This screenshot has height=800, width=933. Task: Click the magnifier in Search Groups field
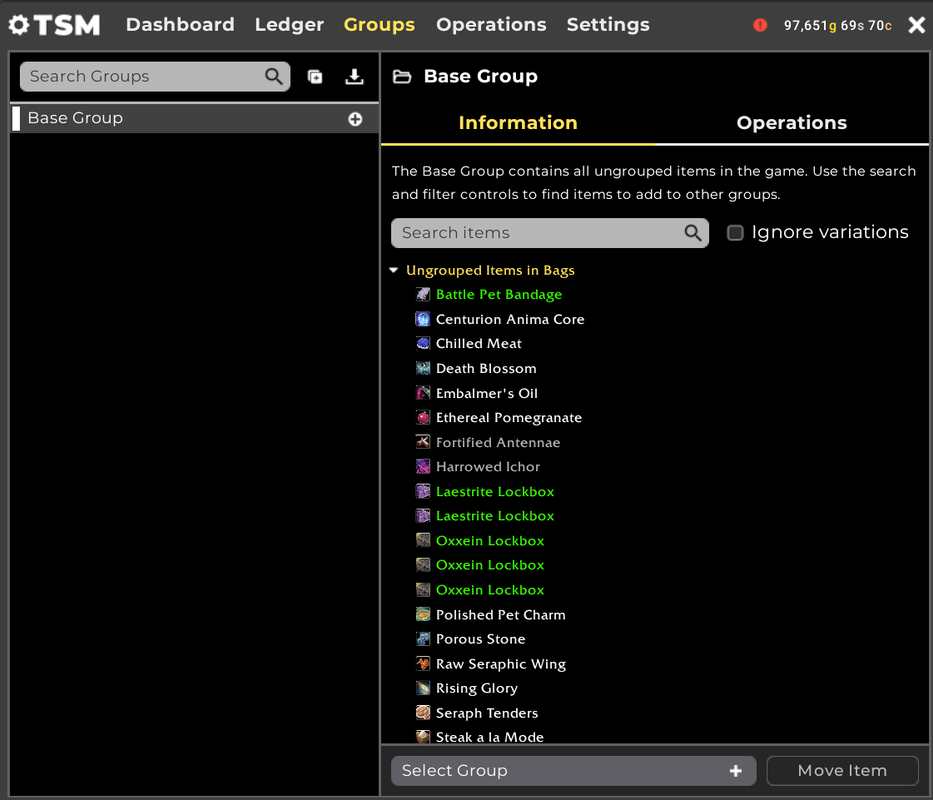coord(274,76)
